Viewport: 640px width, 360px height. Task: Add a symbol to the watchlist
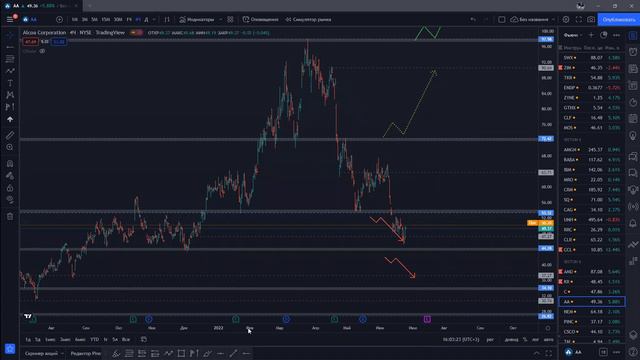coord(591,35)
